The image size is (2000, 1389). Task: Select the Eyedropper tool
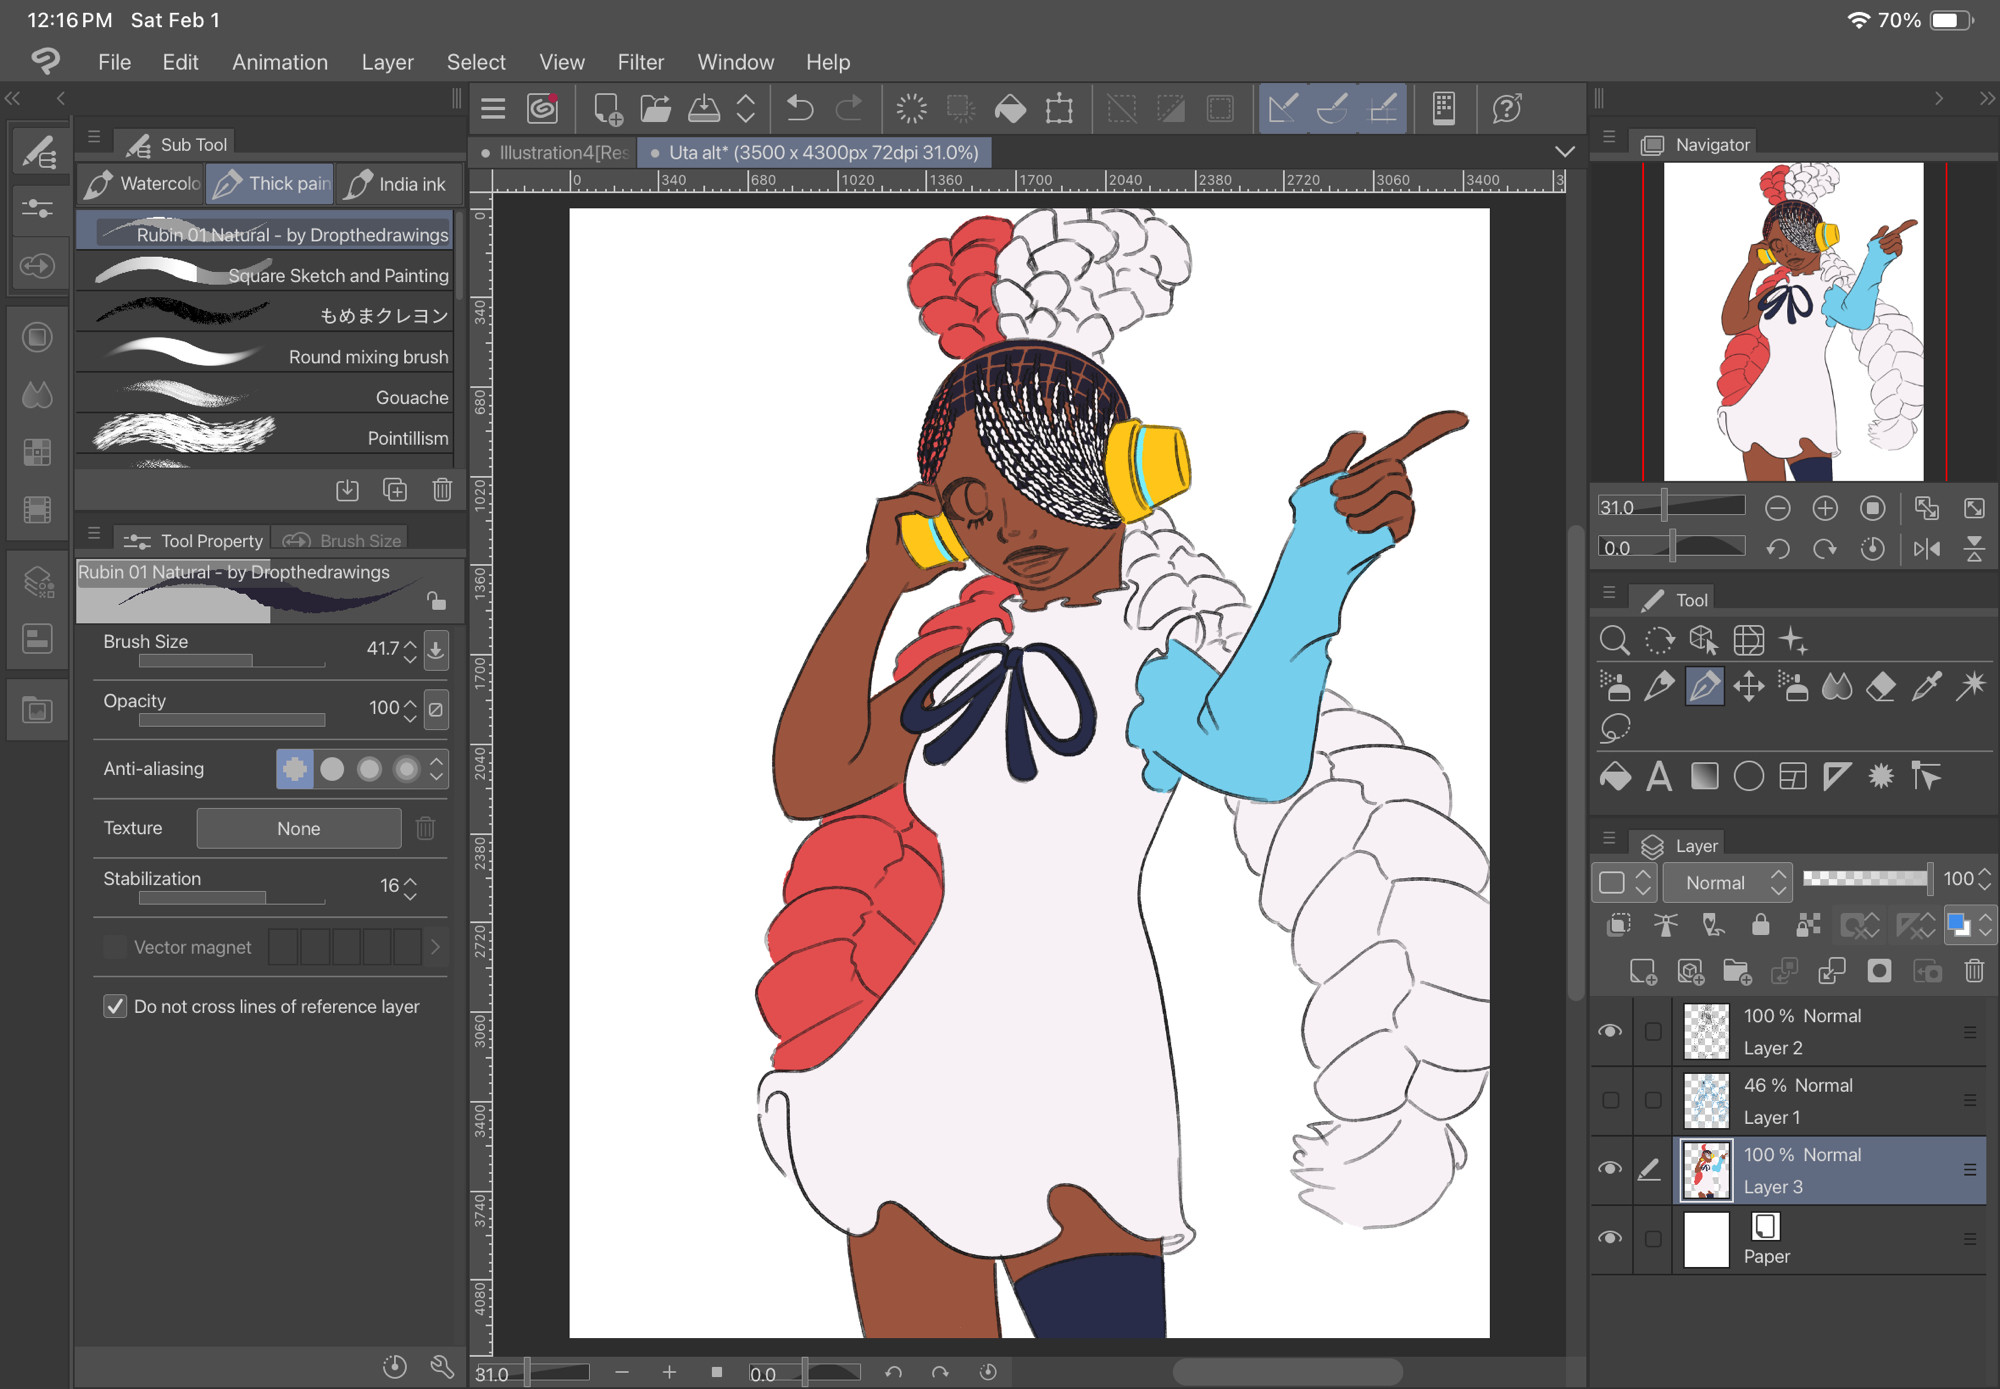1926,686
